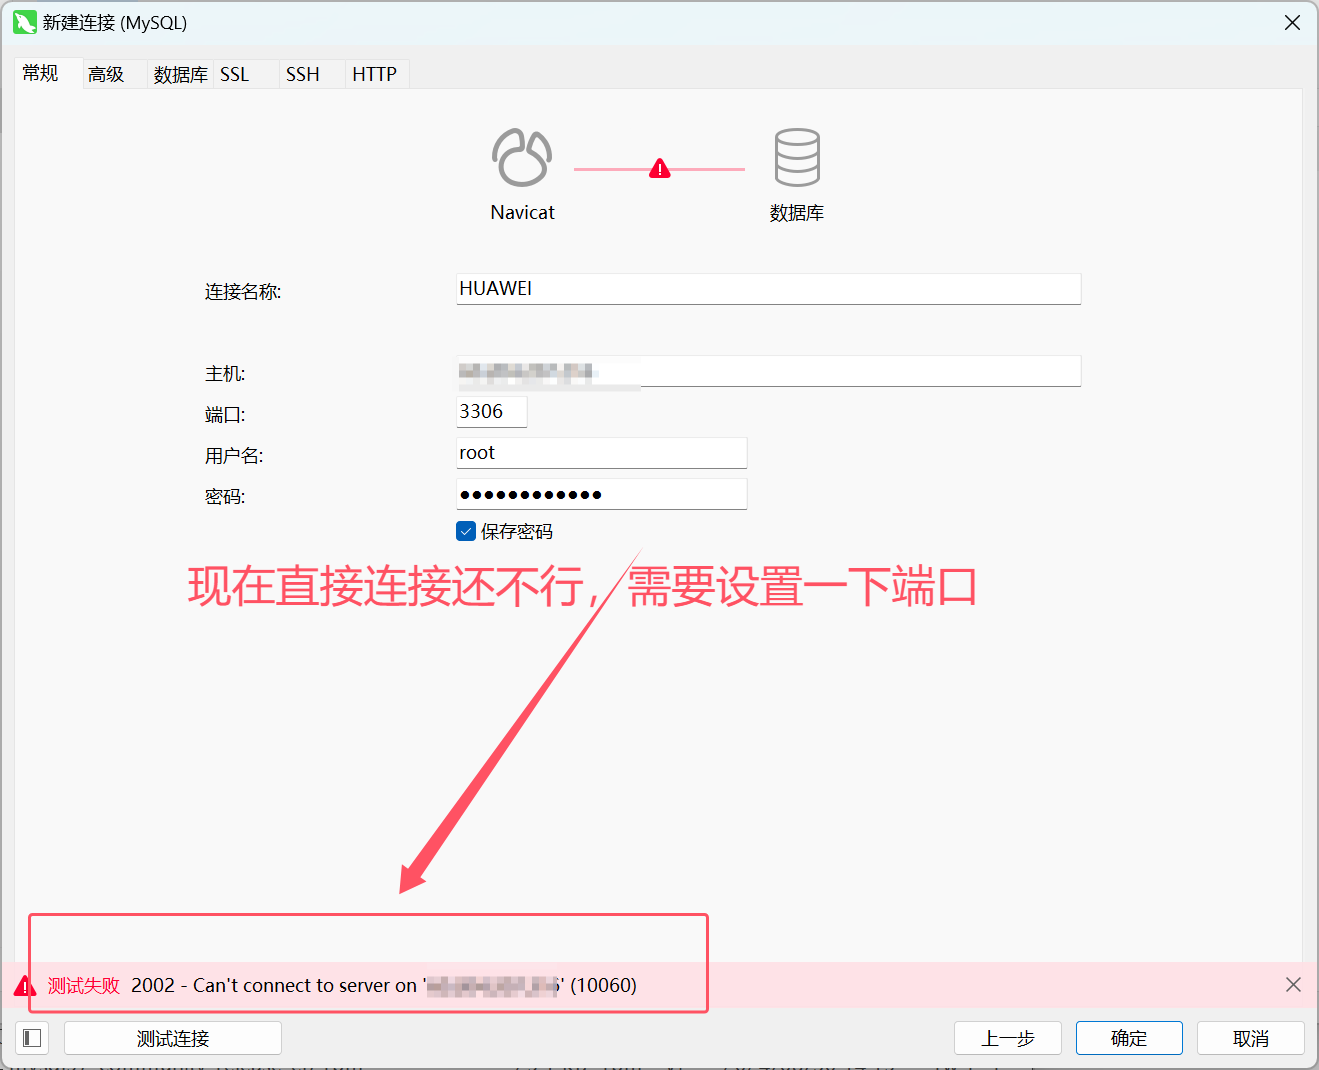This screenshot has height=1070, width=1319.
Task: Click the 保存密码 label text
Action: point(517,532)
